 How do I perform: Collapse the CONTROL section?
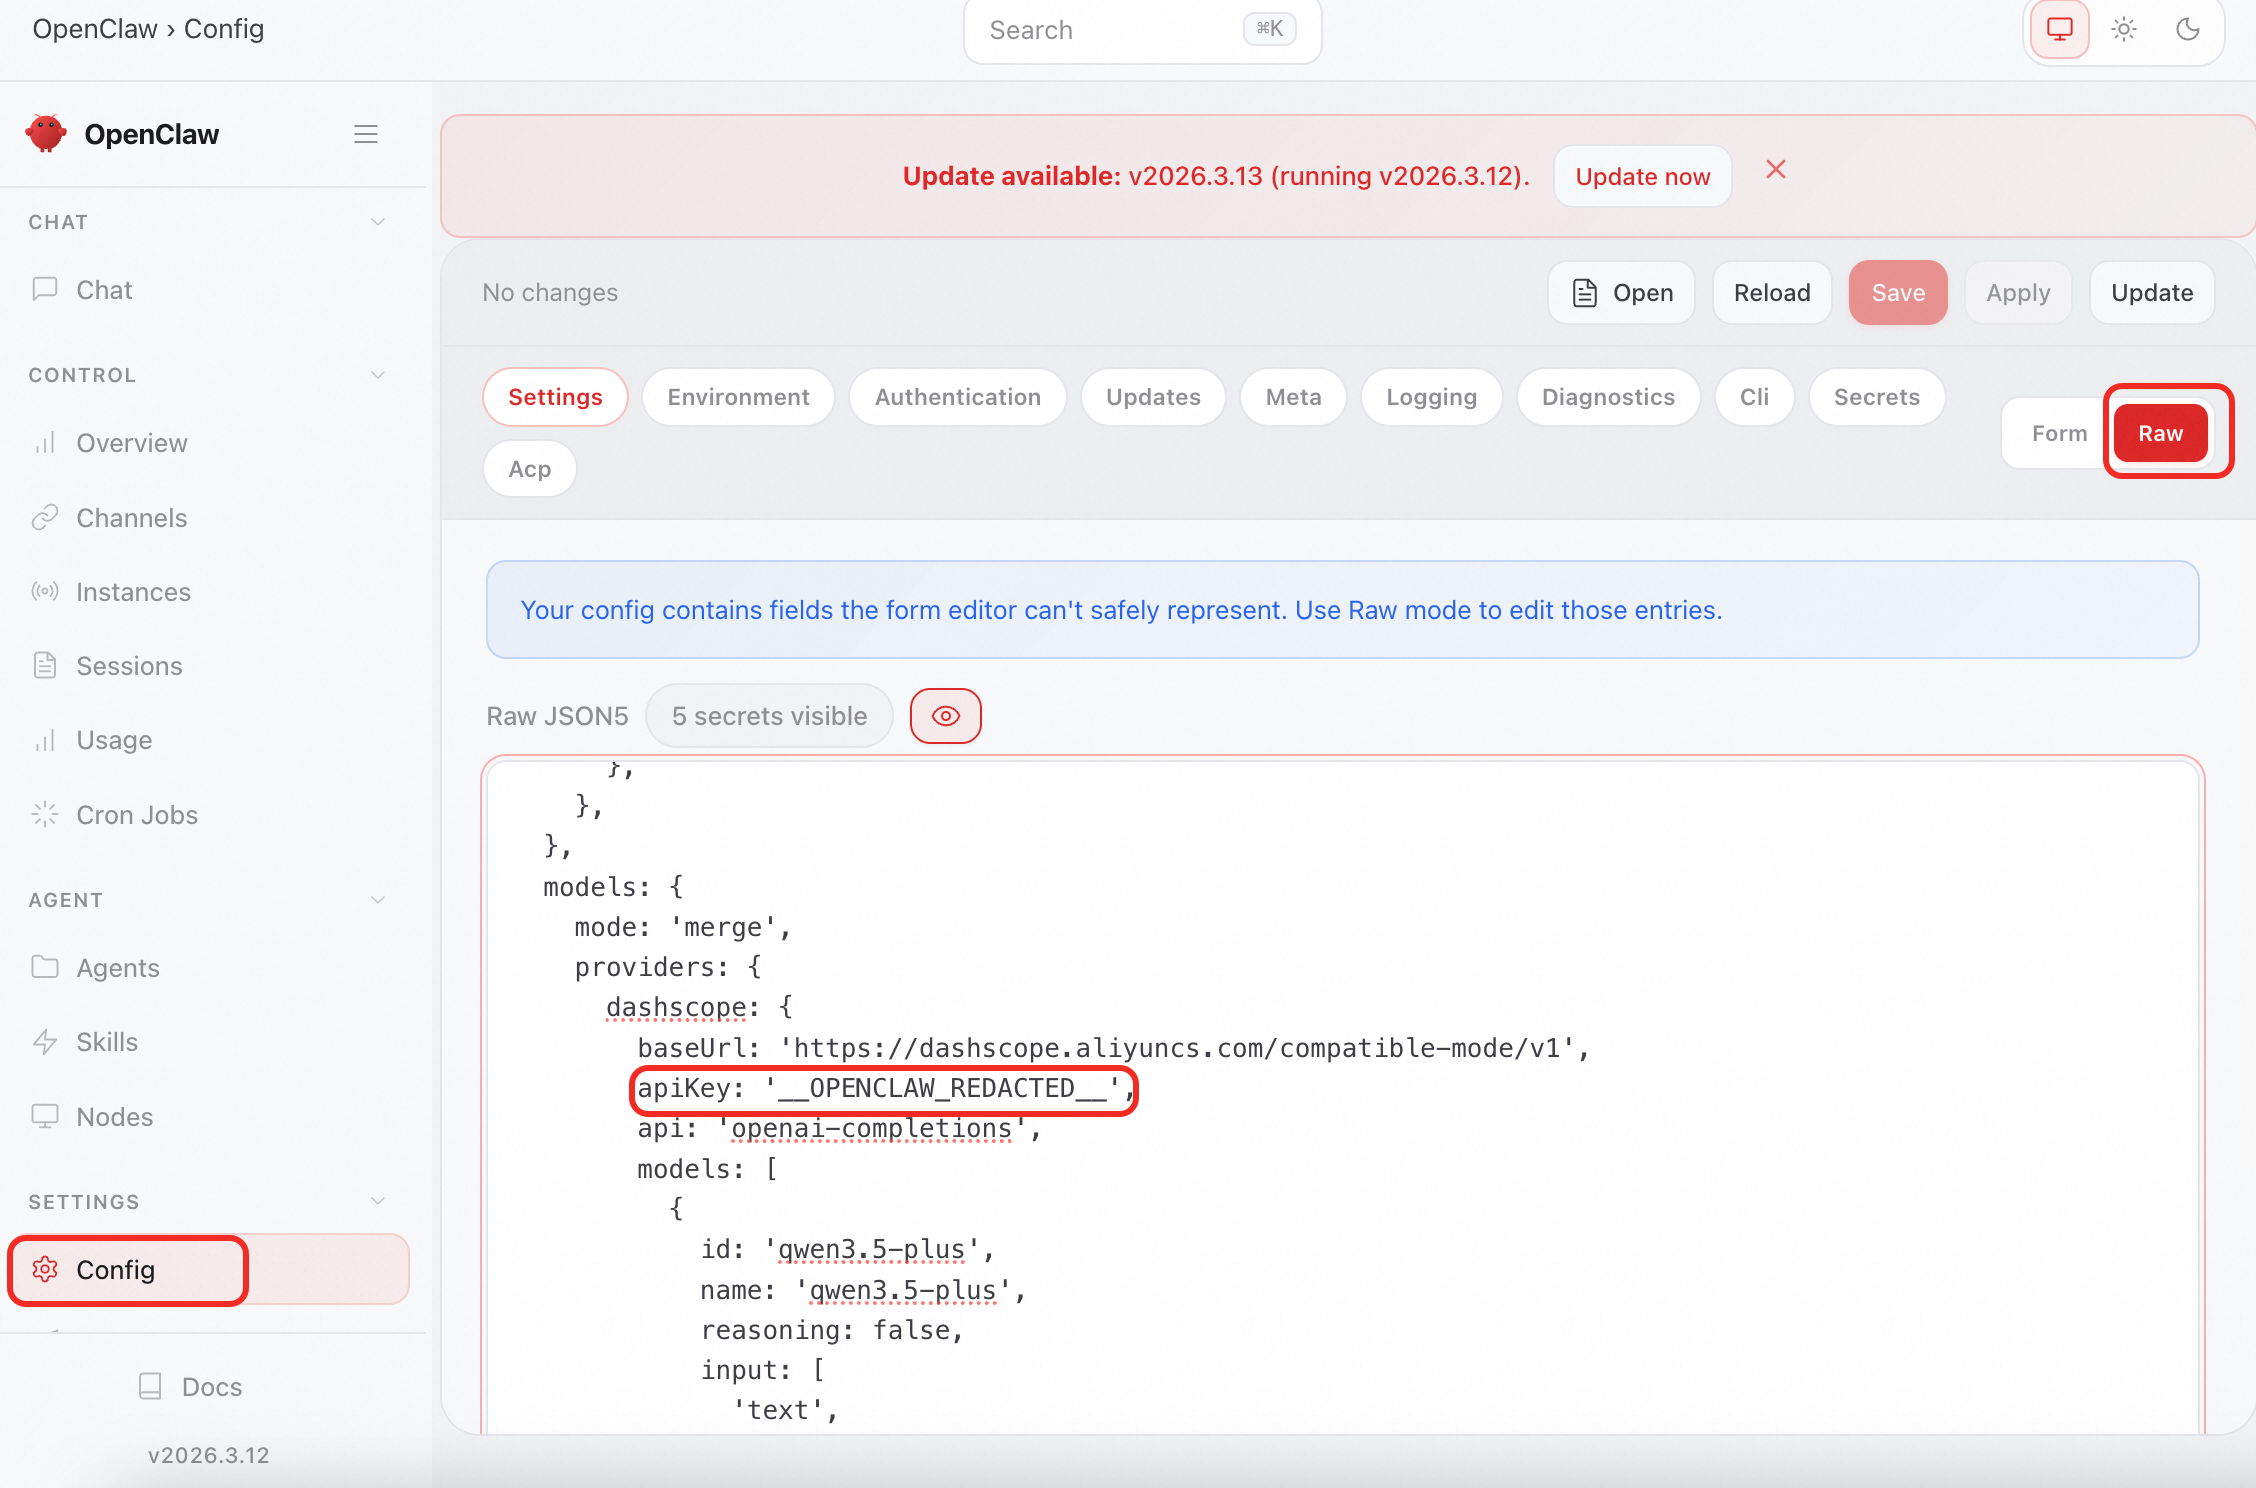tap(378, 375)
